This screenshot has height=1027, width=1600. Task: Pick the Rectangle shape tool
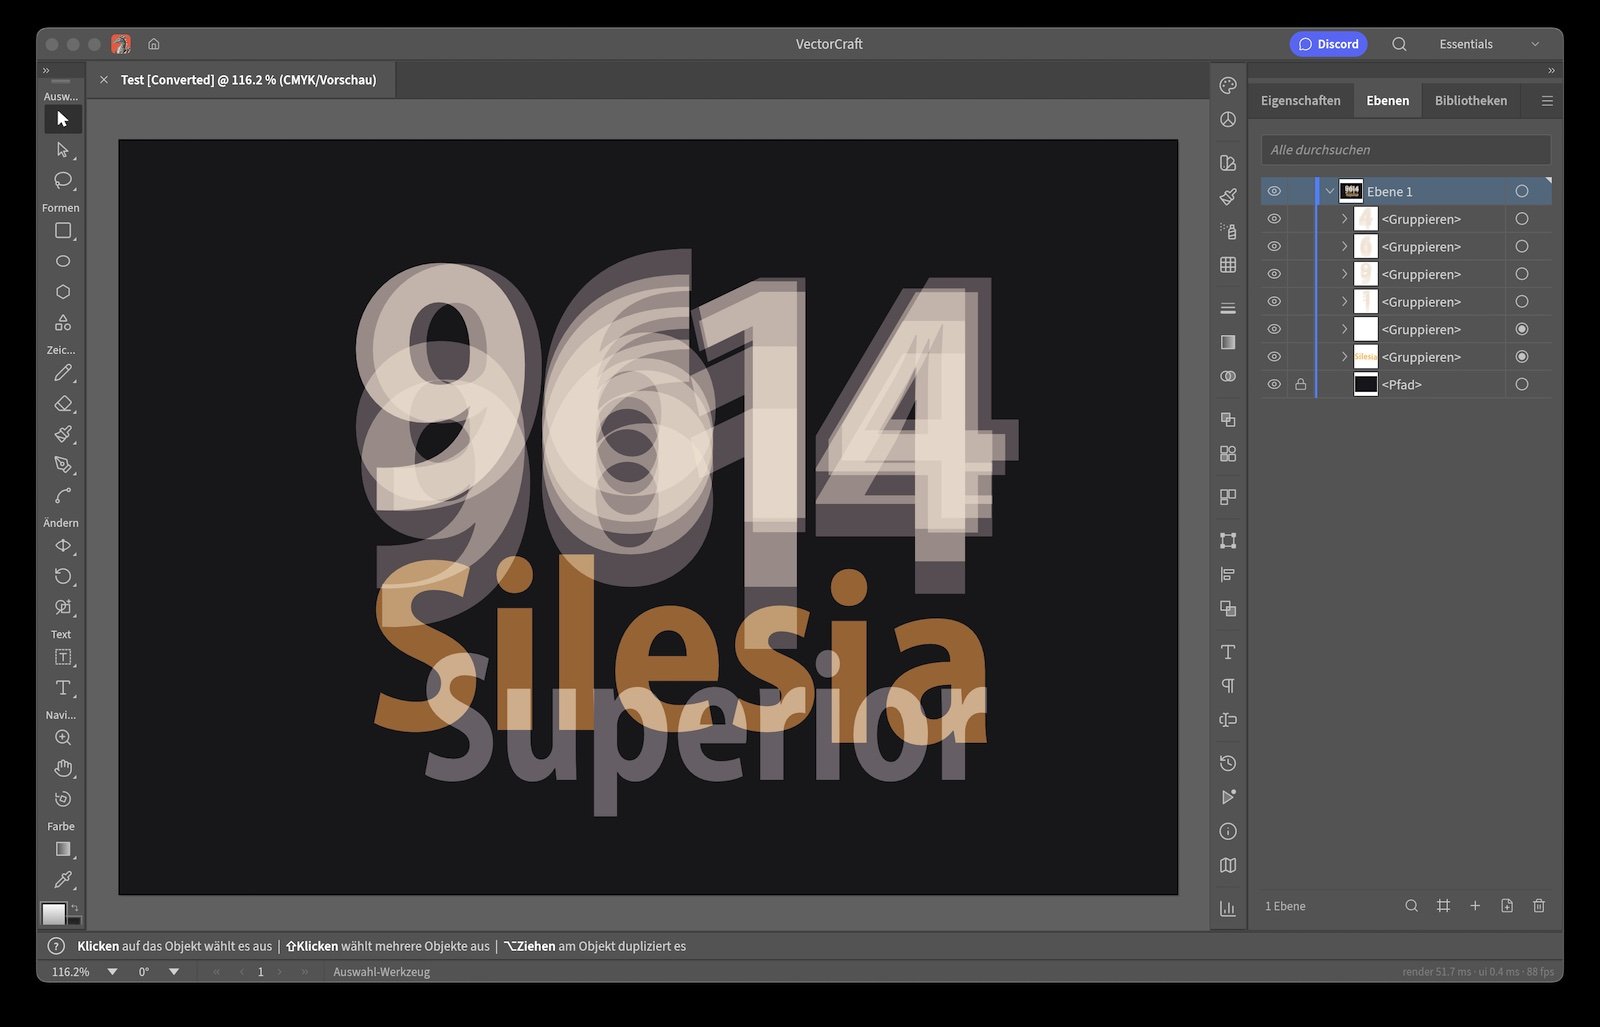coord(63,231)
